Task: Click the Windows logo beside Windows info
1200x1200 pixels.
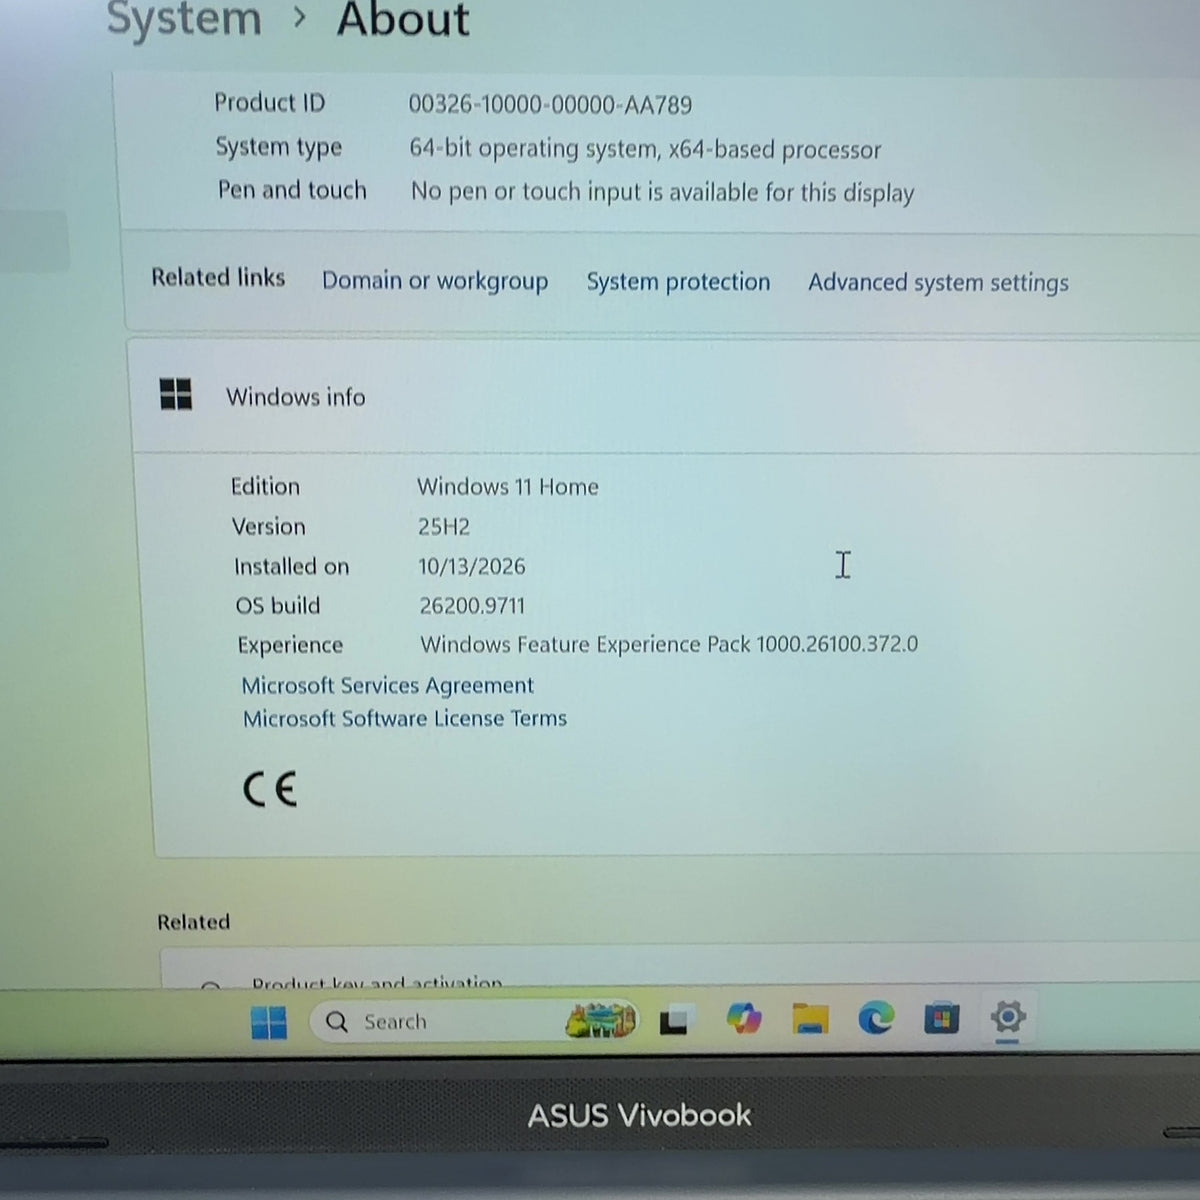Action: (176, 394)
